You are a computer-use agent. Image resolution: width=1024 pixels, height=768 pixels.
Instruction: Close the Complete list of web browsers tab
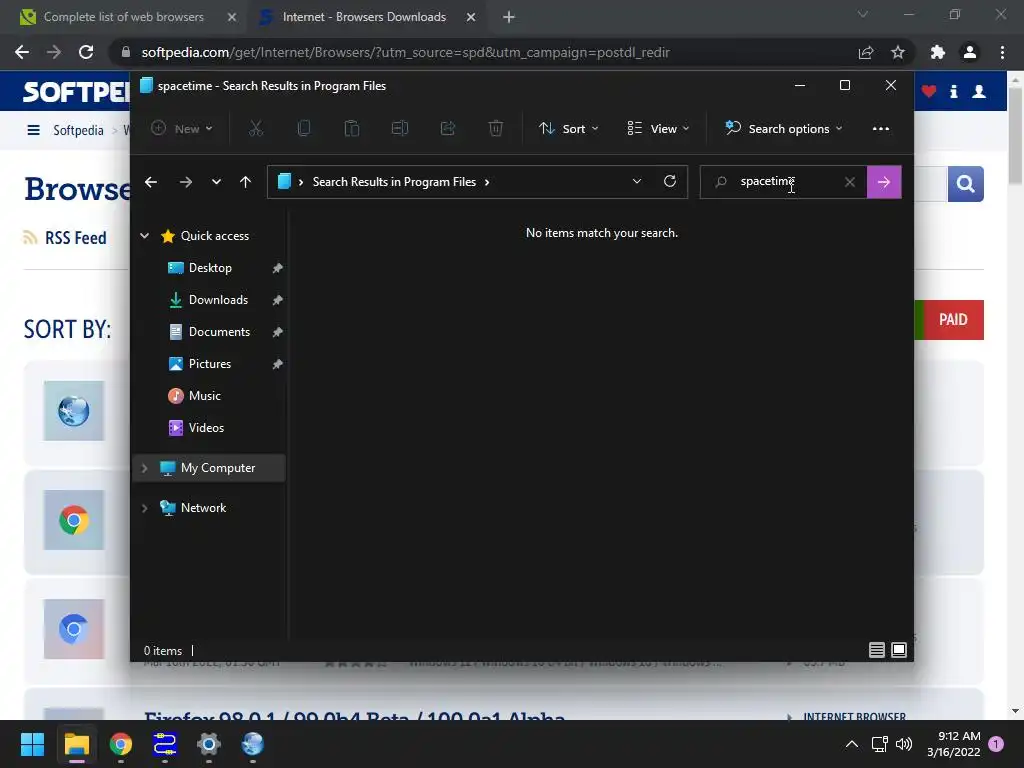[232, 17]
